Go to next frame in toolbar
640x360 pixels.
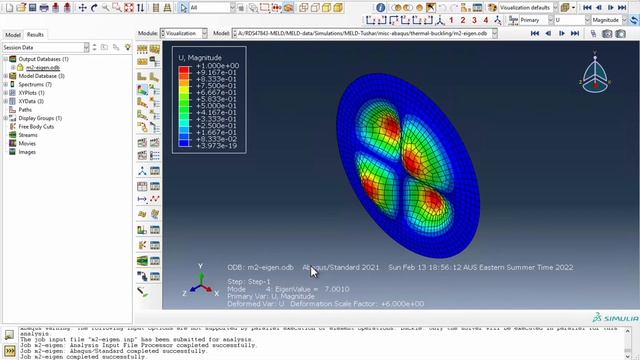click(611, 7)
